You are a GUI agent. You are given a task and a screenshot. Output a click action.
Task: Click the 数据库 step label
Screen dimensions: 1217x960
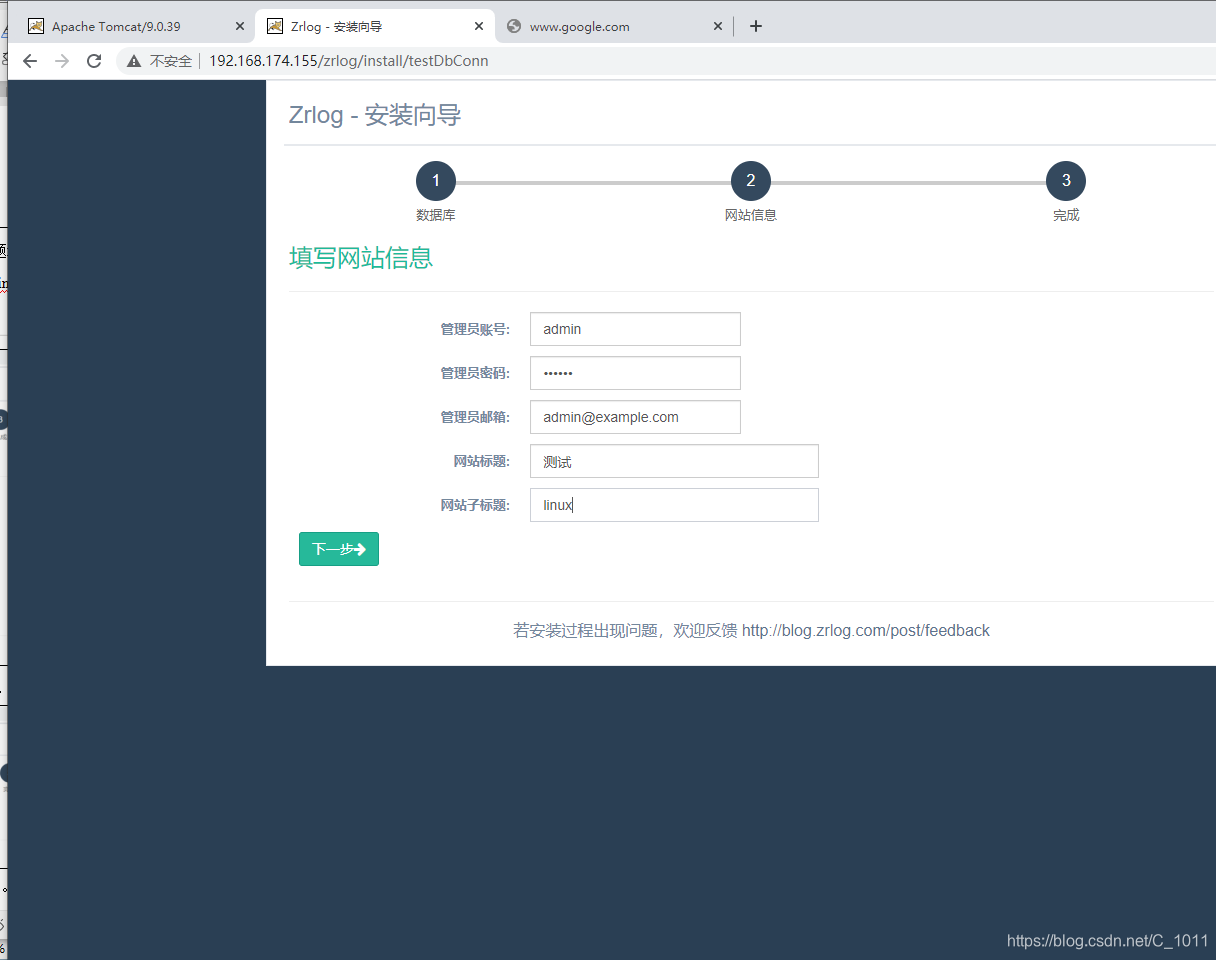click(x=436, y=215)
